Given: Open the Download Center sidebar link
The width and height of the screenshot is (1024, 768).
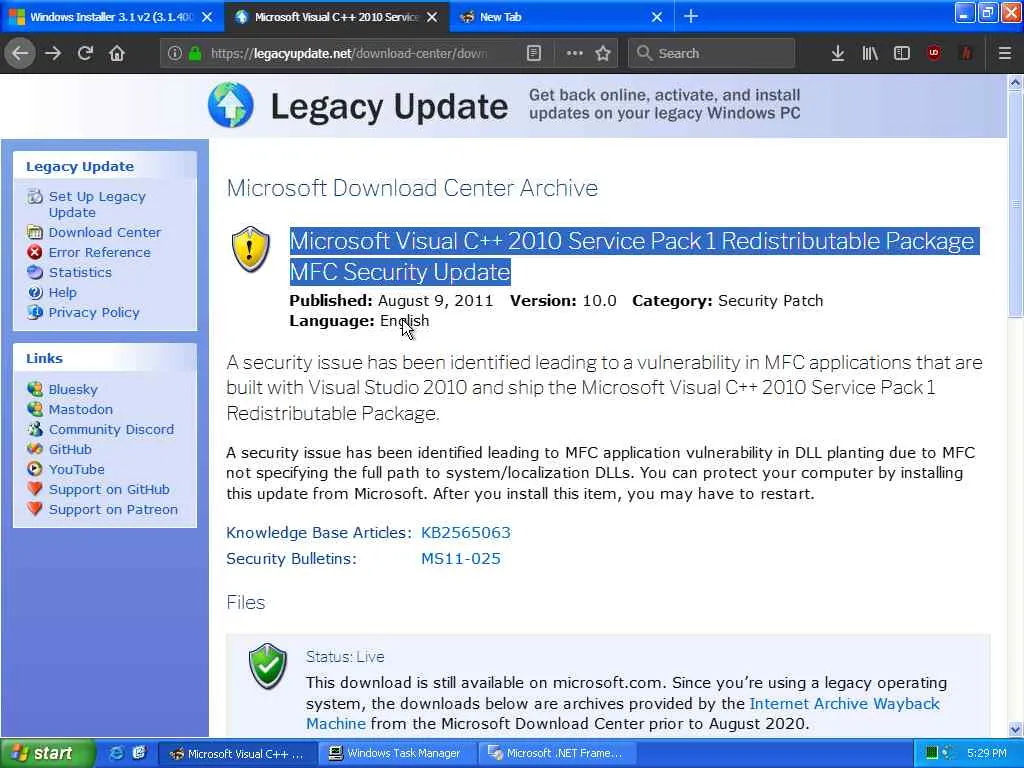Looking at the screenshot, I should point(104,232).
